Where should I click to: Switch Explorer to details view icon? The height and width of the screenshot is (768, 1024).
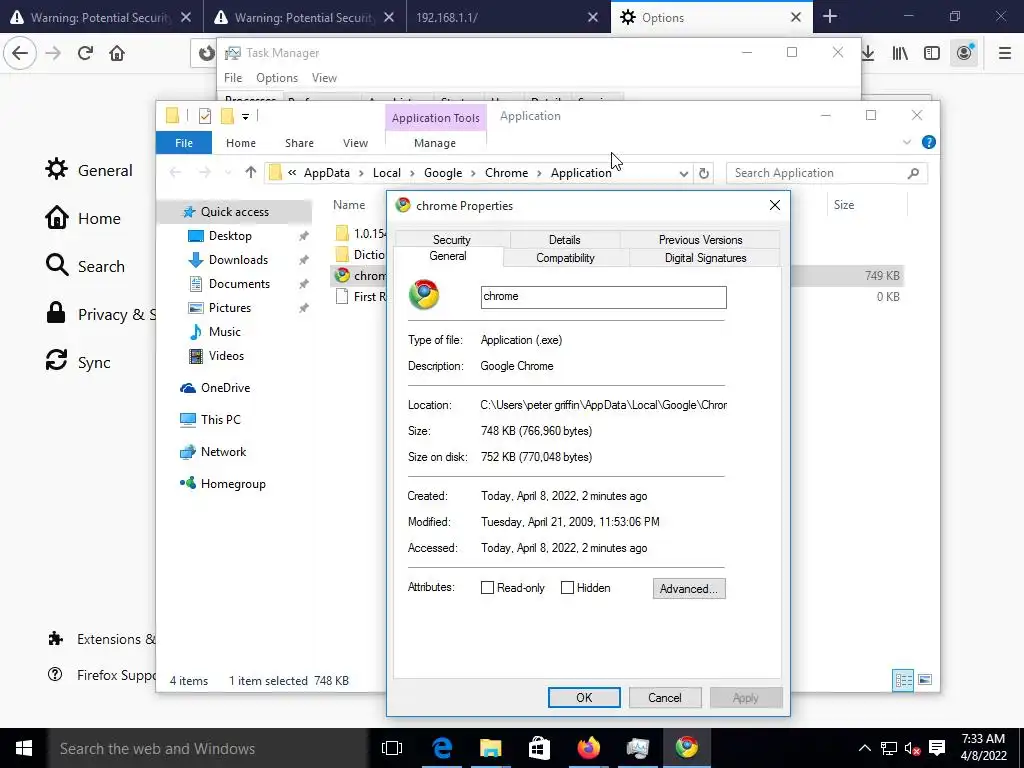coord(903,680)
